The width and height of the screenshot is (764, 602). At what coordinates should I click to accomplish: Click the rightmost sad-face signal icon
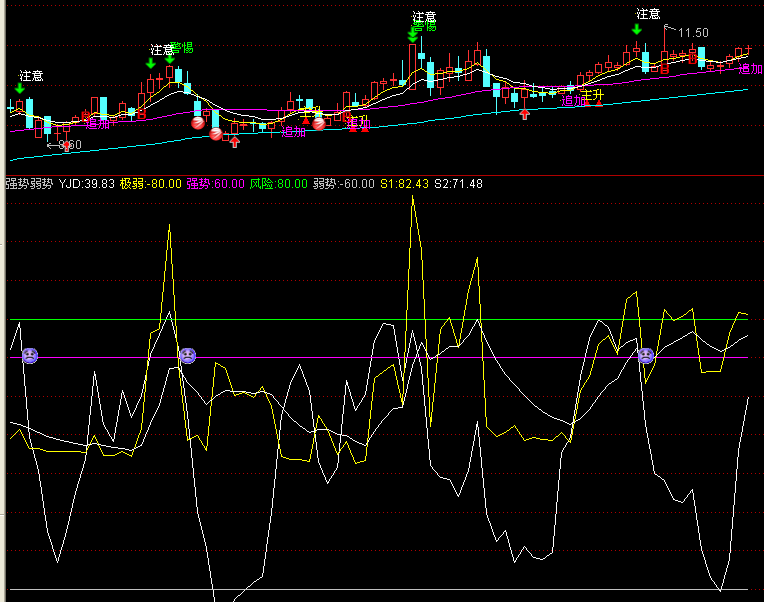[x=646, y=356]
